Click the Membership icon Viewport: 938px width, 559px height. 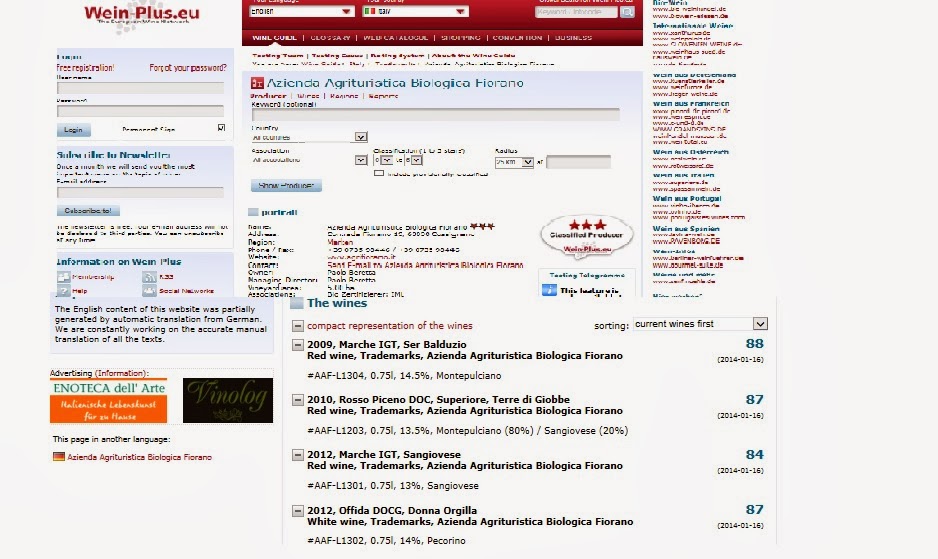point(63,277)
